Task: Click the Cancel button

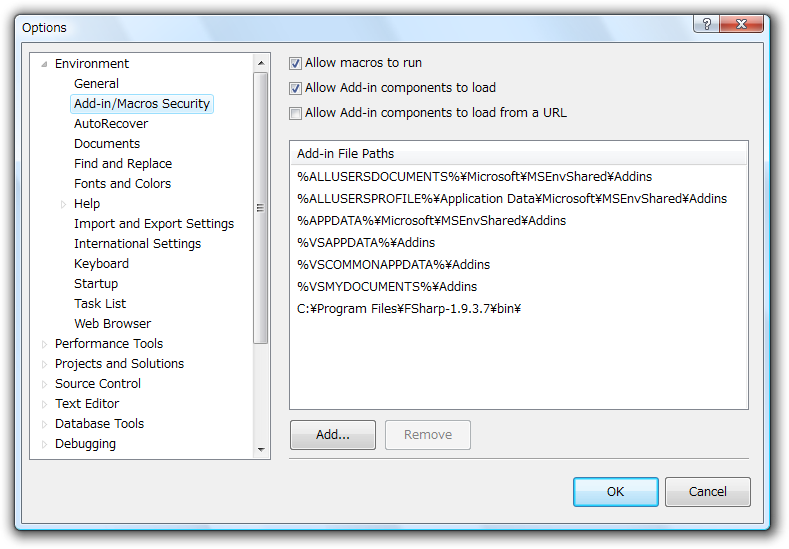Action: click(x=707, y=492)
